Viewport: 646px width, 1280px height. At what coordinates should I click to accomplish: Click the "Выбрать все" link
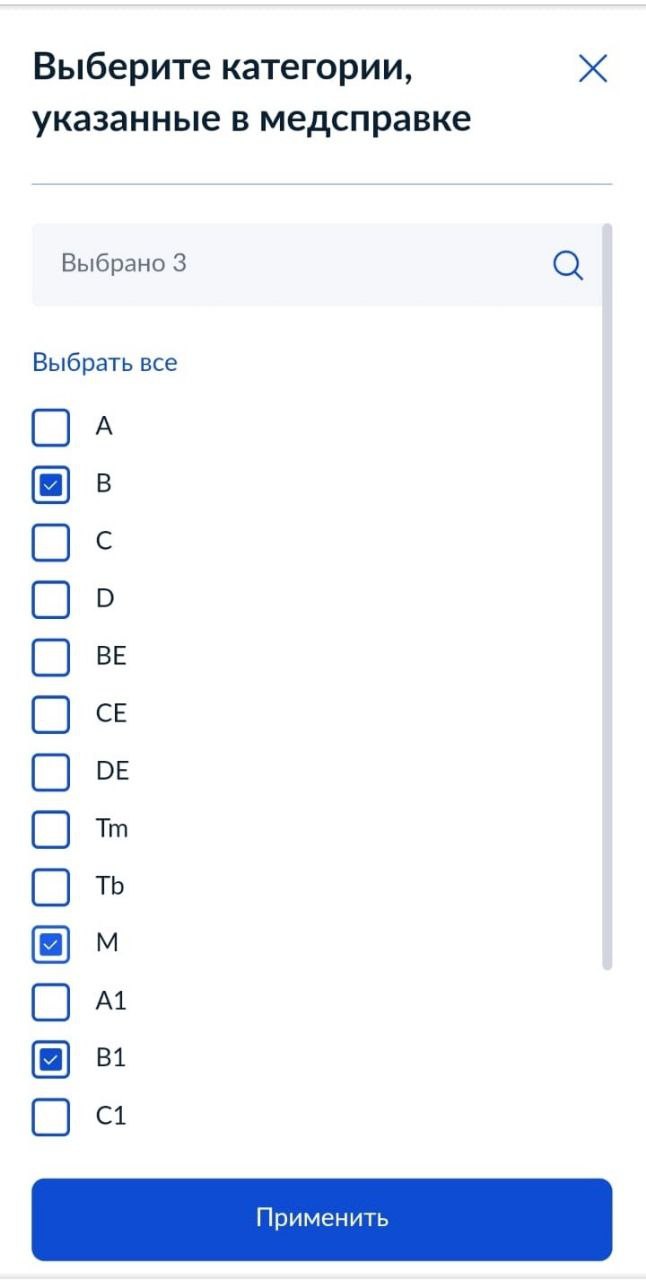105,362
